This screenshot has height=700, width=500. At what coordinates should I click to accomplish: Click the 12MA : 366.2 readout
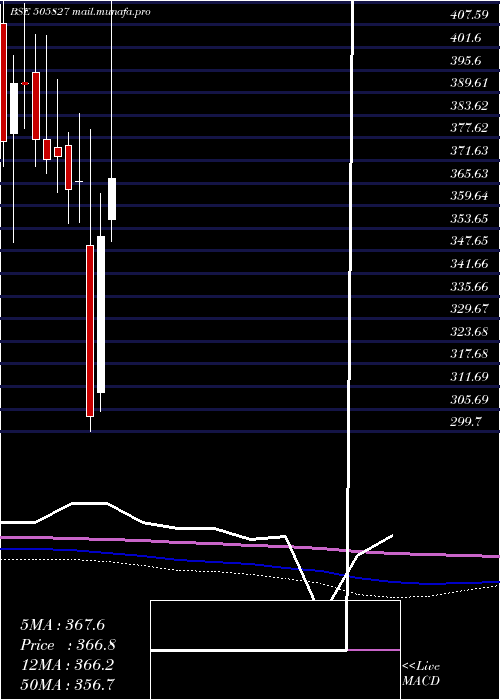click(x=67, y=665)
